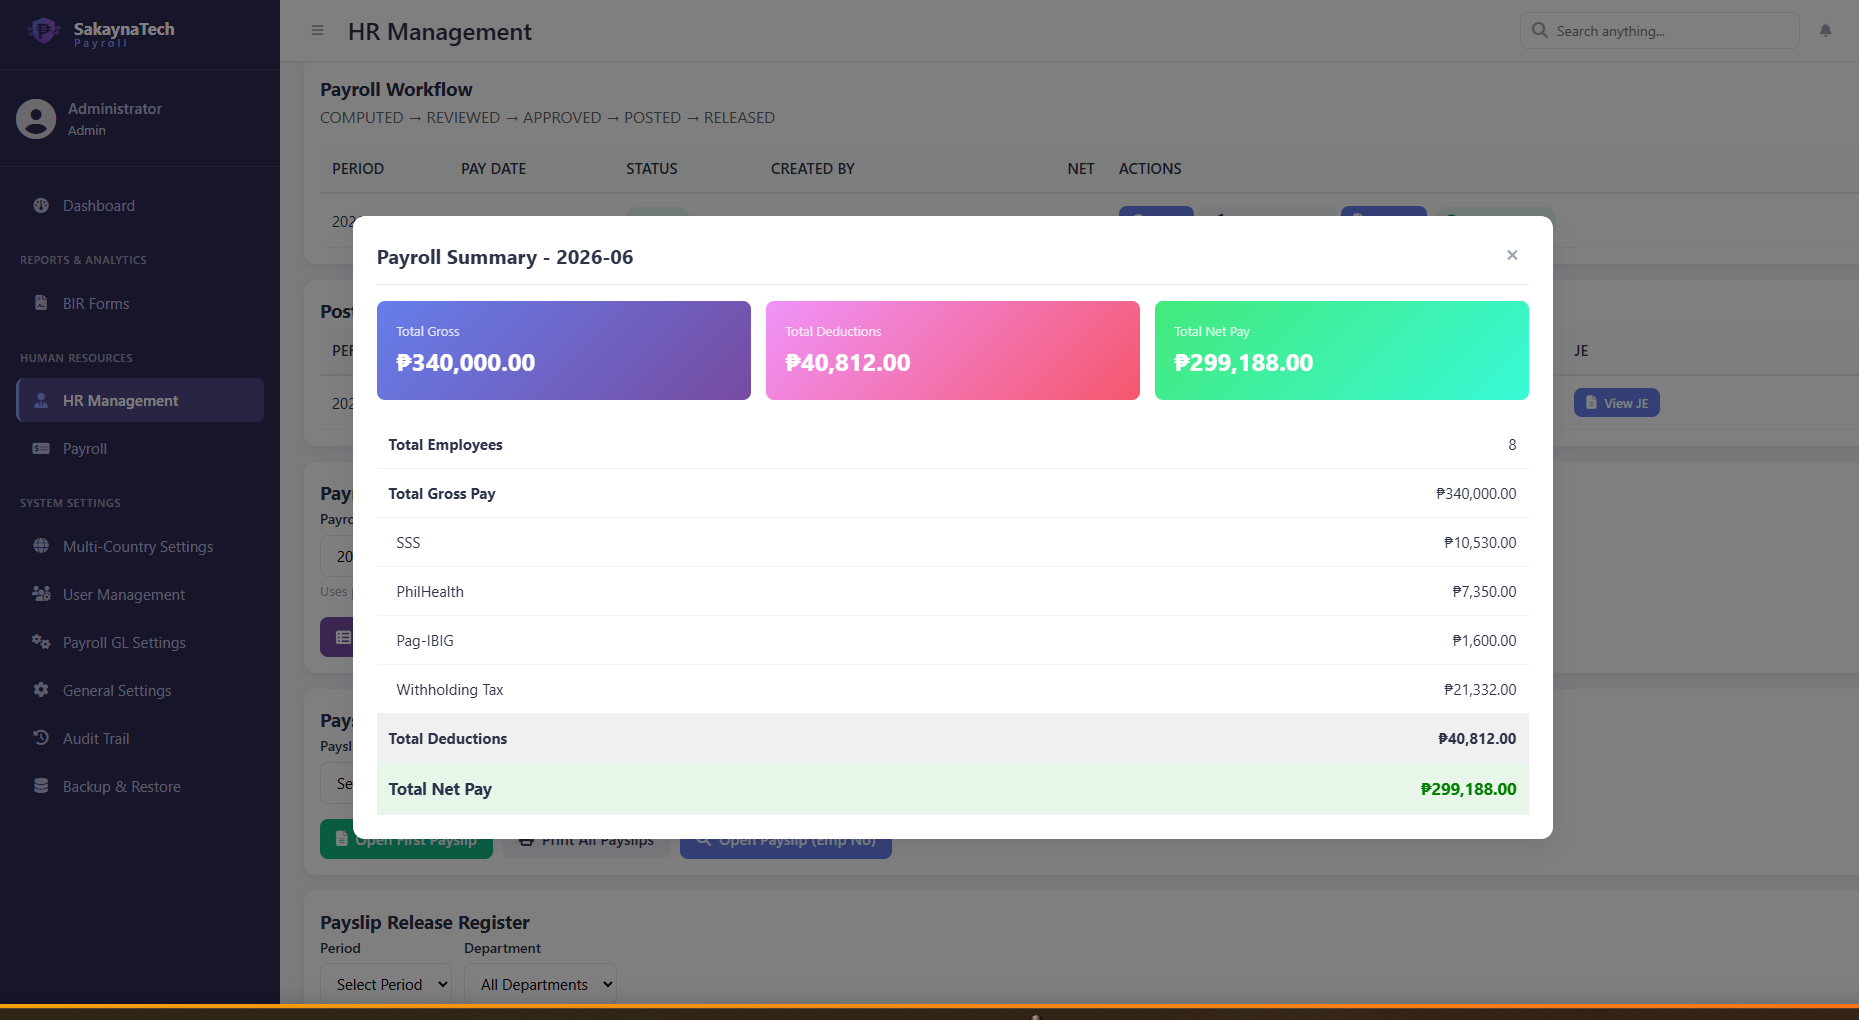This screenshot has height=1020, width=1859.
Task: Expand the Select Period dropdown
Action: tap(386, 984)
